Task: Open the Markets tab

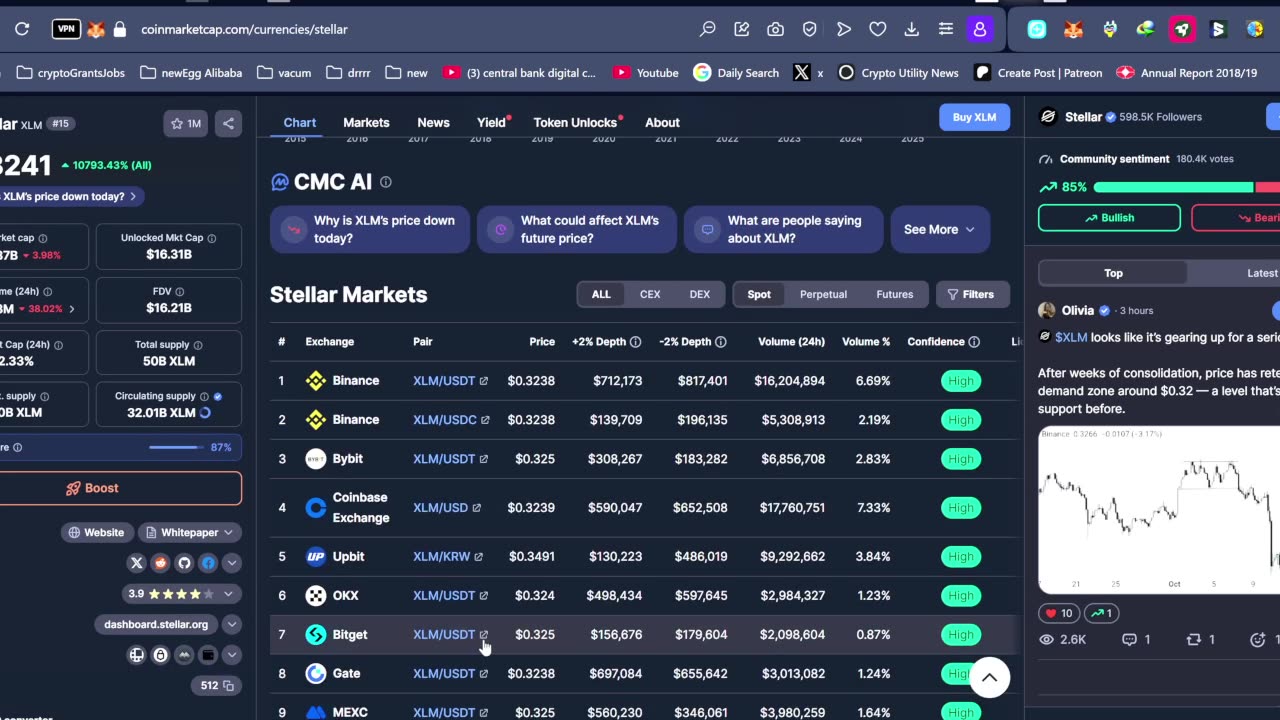Action: tap(366, 122)
